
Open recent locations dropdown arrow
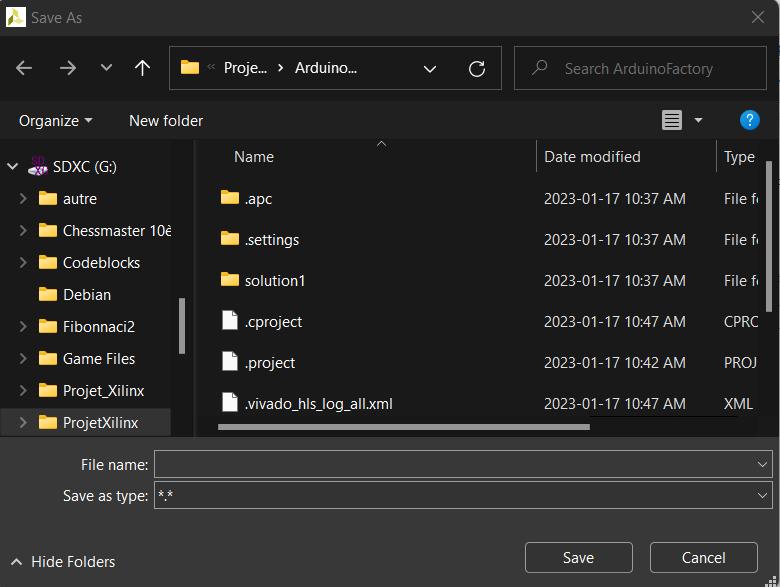tap(106, 68)
